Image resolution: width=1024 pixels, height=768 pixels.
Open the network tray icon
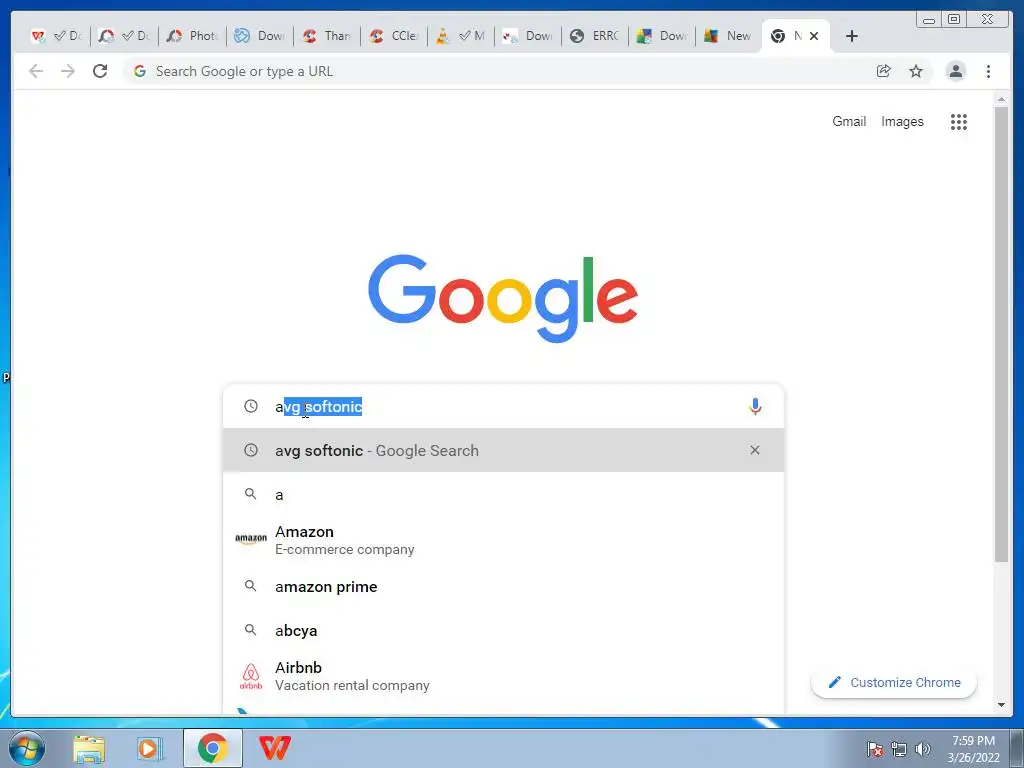(x=899, y=749)
